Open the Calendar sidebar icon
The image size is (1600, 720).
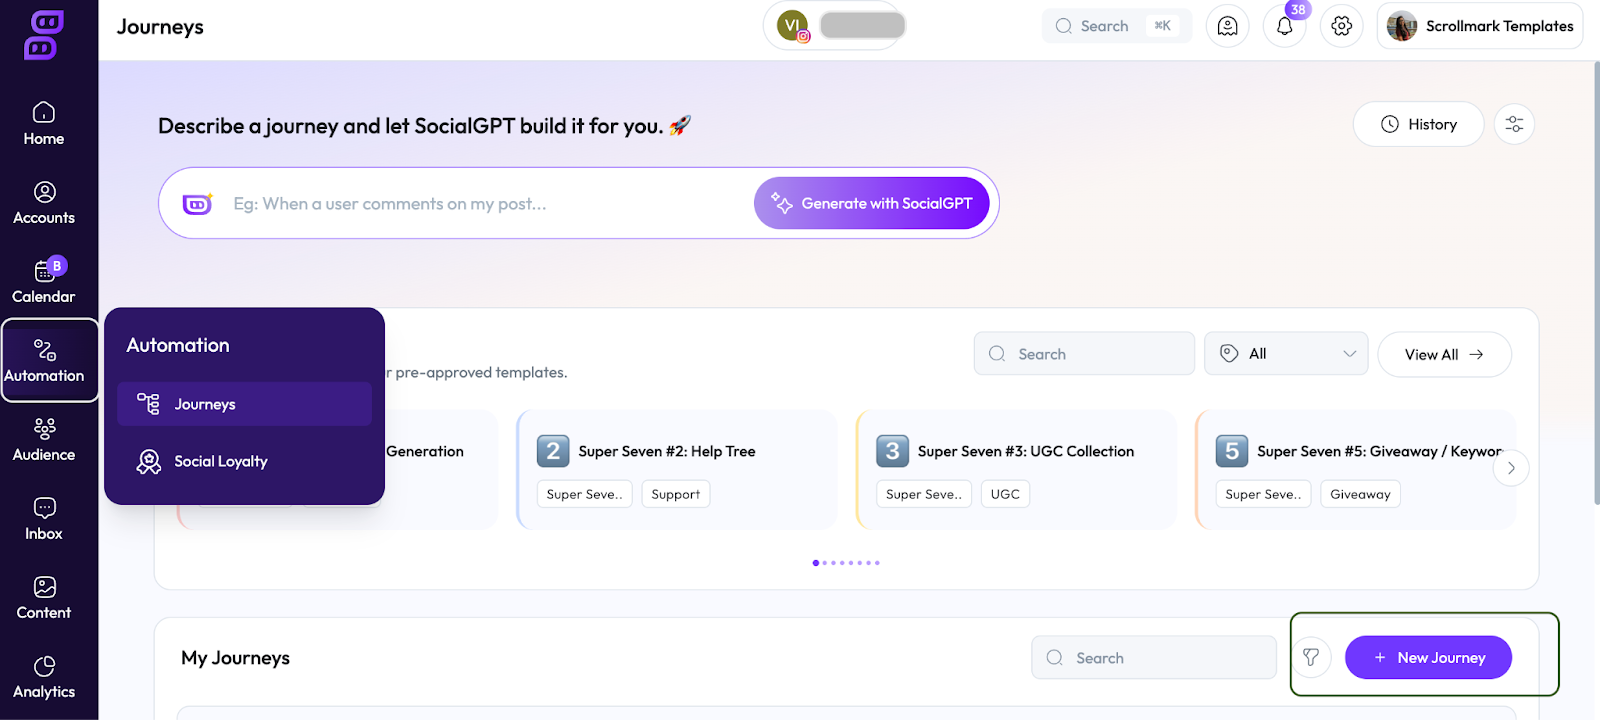click(x=44, y=282)
